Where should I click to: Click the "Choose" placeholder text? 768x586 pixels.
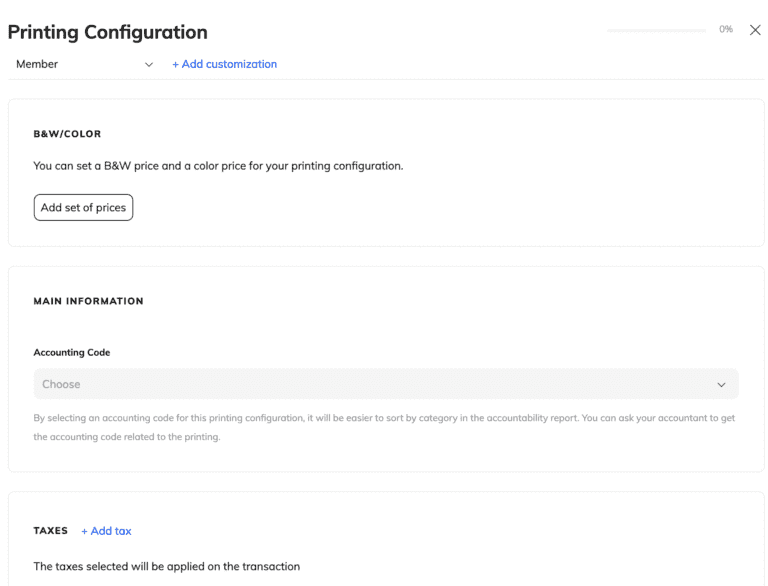pyautogui.click(x=61, y=384)
